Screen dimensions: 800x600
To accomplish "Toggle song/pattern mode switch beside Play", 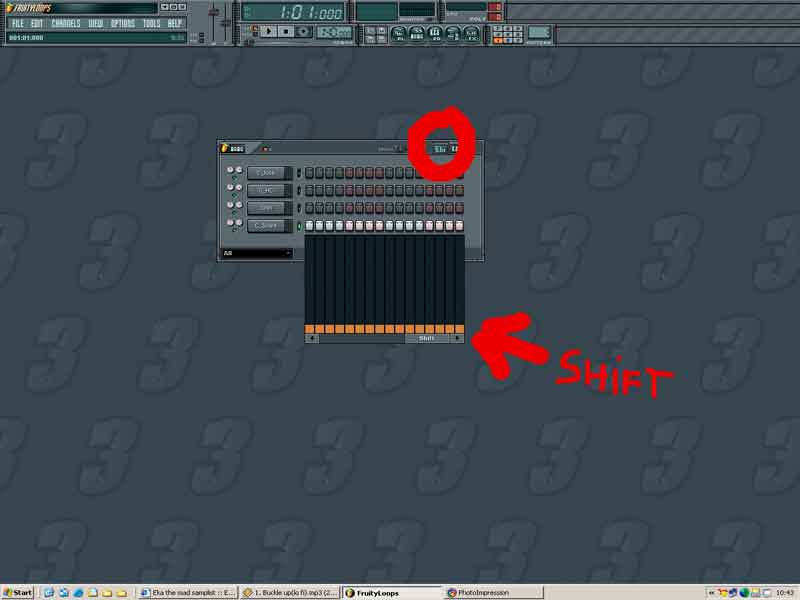I will click(x=254, y=31).
